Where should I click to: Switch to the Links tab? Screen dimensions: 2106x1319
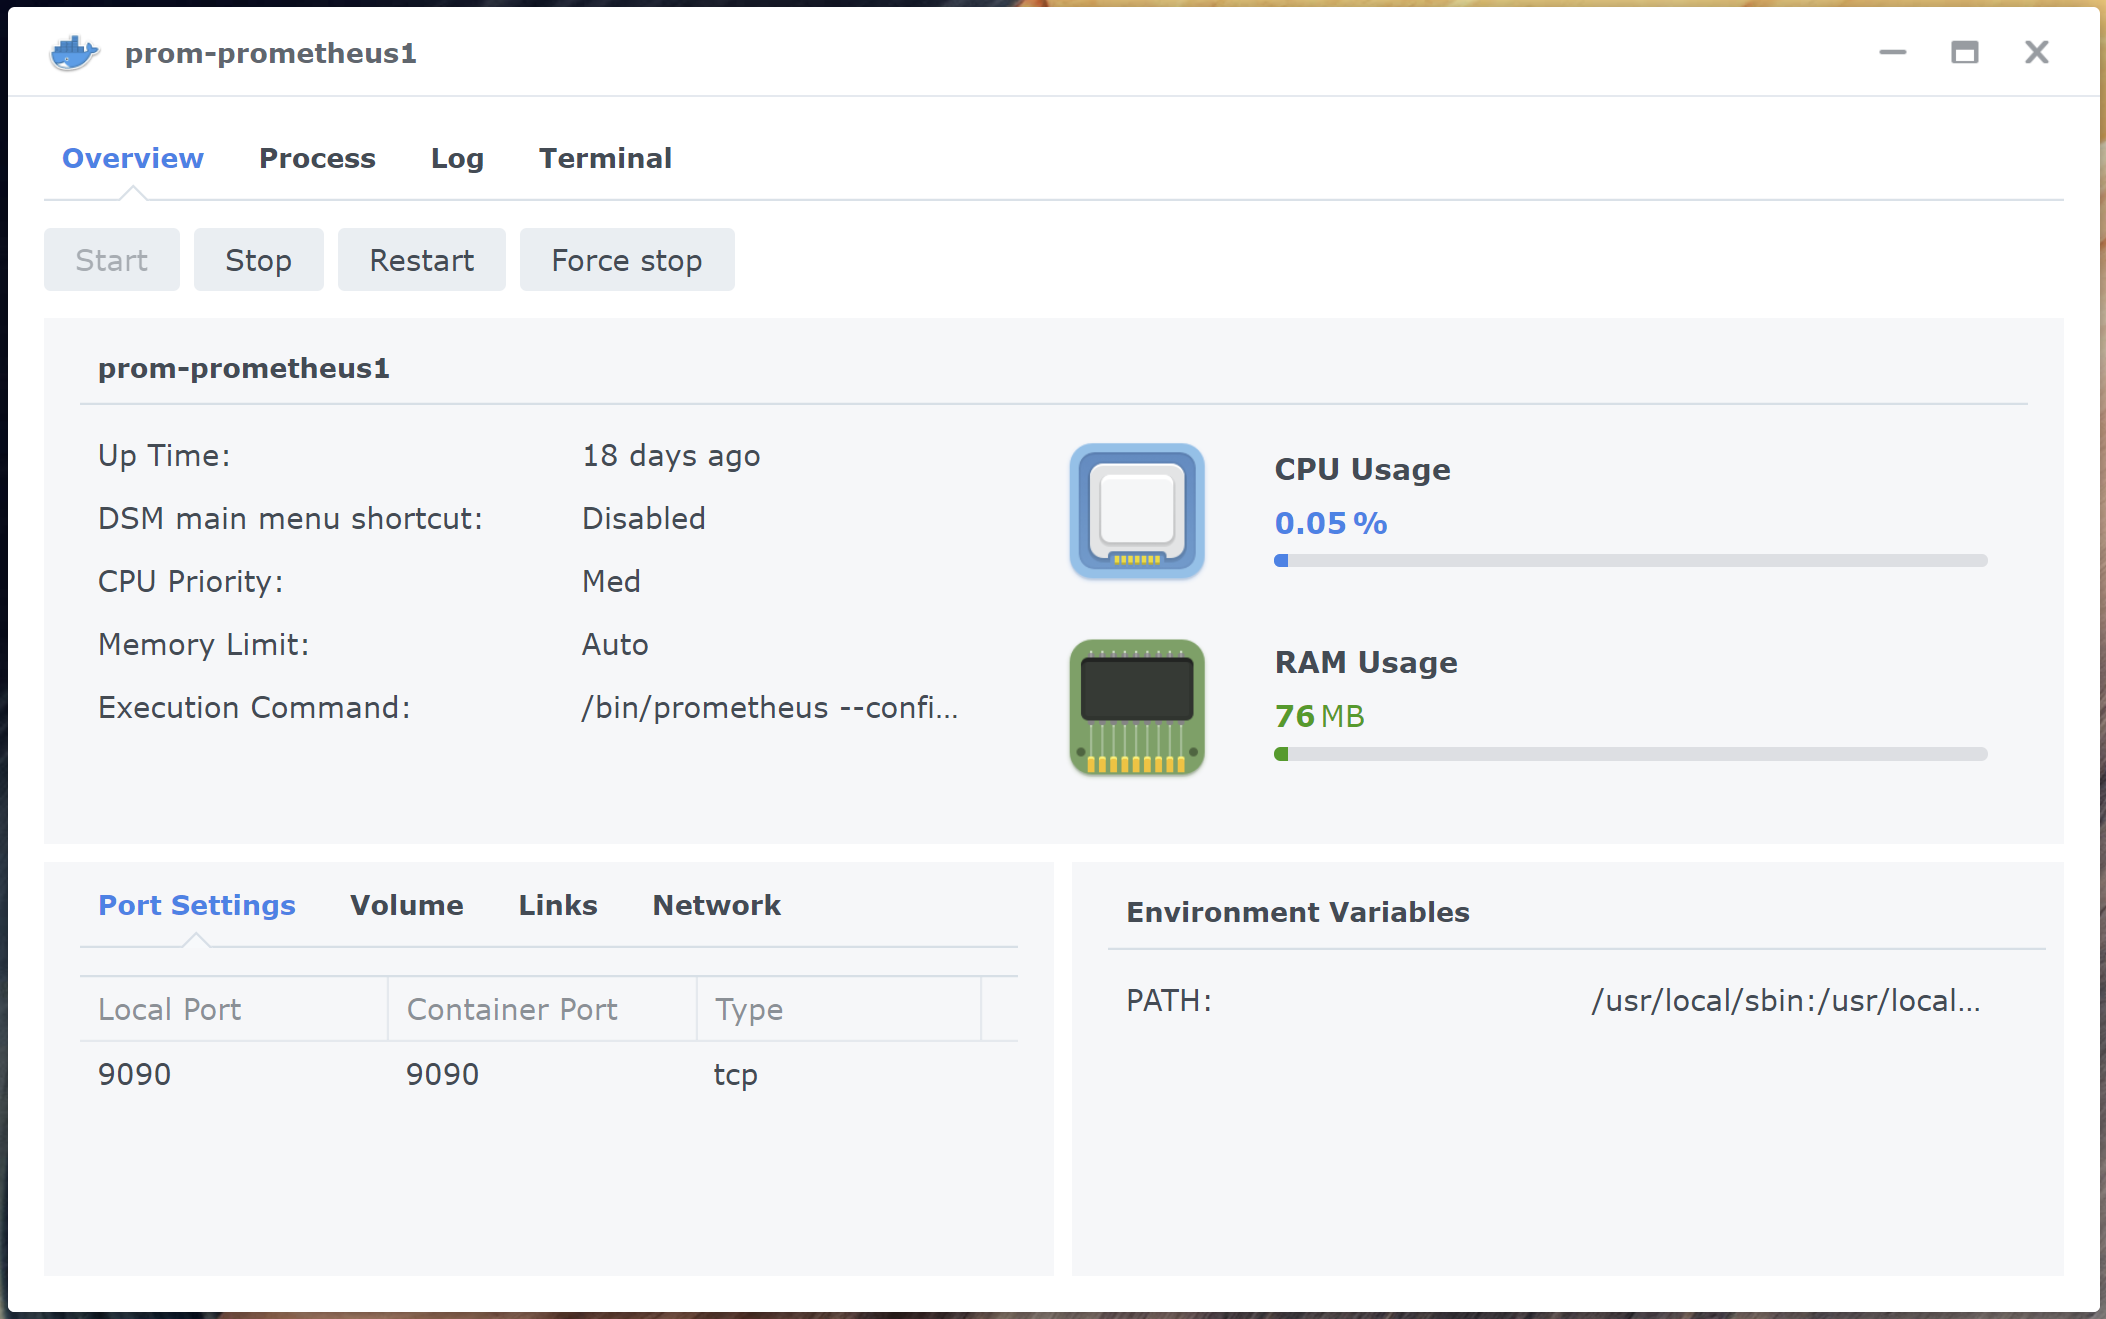click(x=557, y=905)
